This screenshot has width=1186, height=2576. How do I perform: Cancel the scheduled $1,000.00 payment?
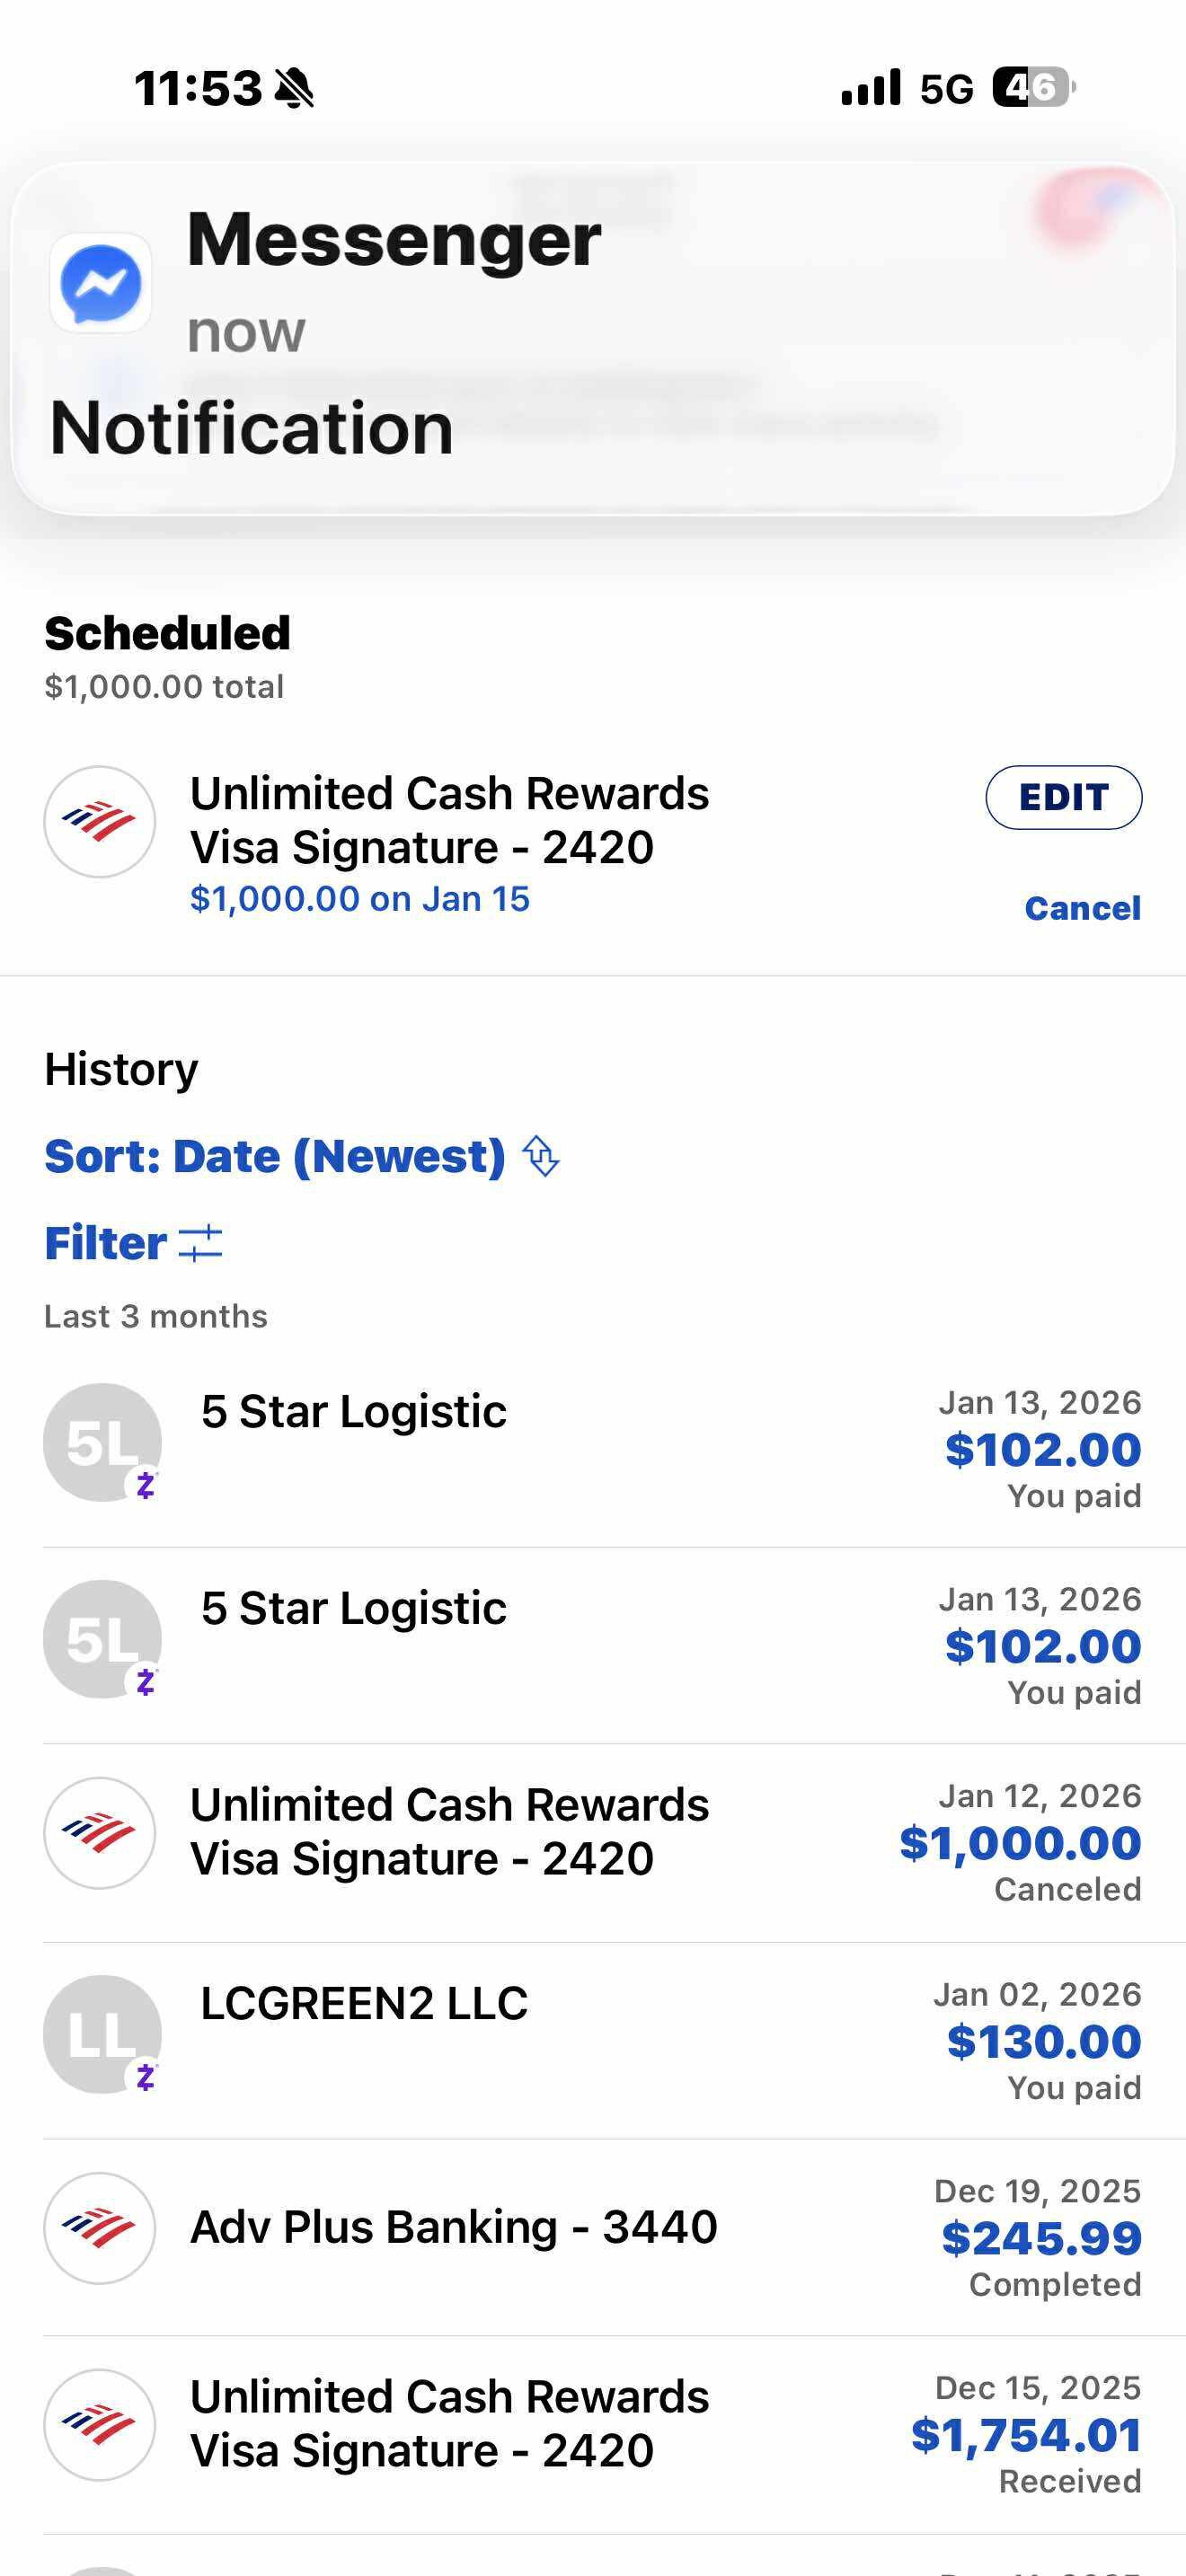[1082, 908]
